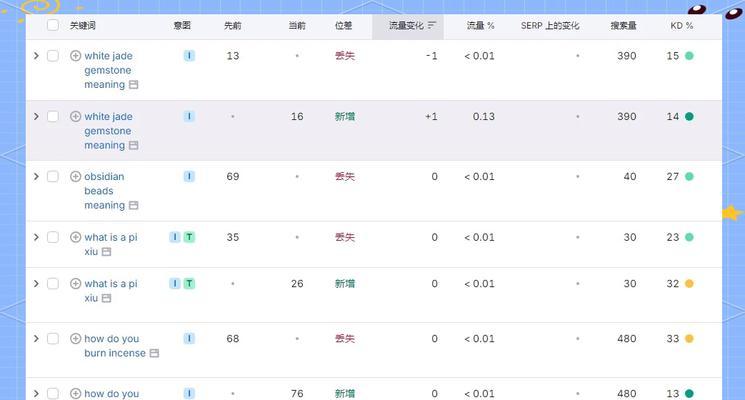Click search volume value 40
This screenshot has width=745, height=400.
[630, 176]
